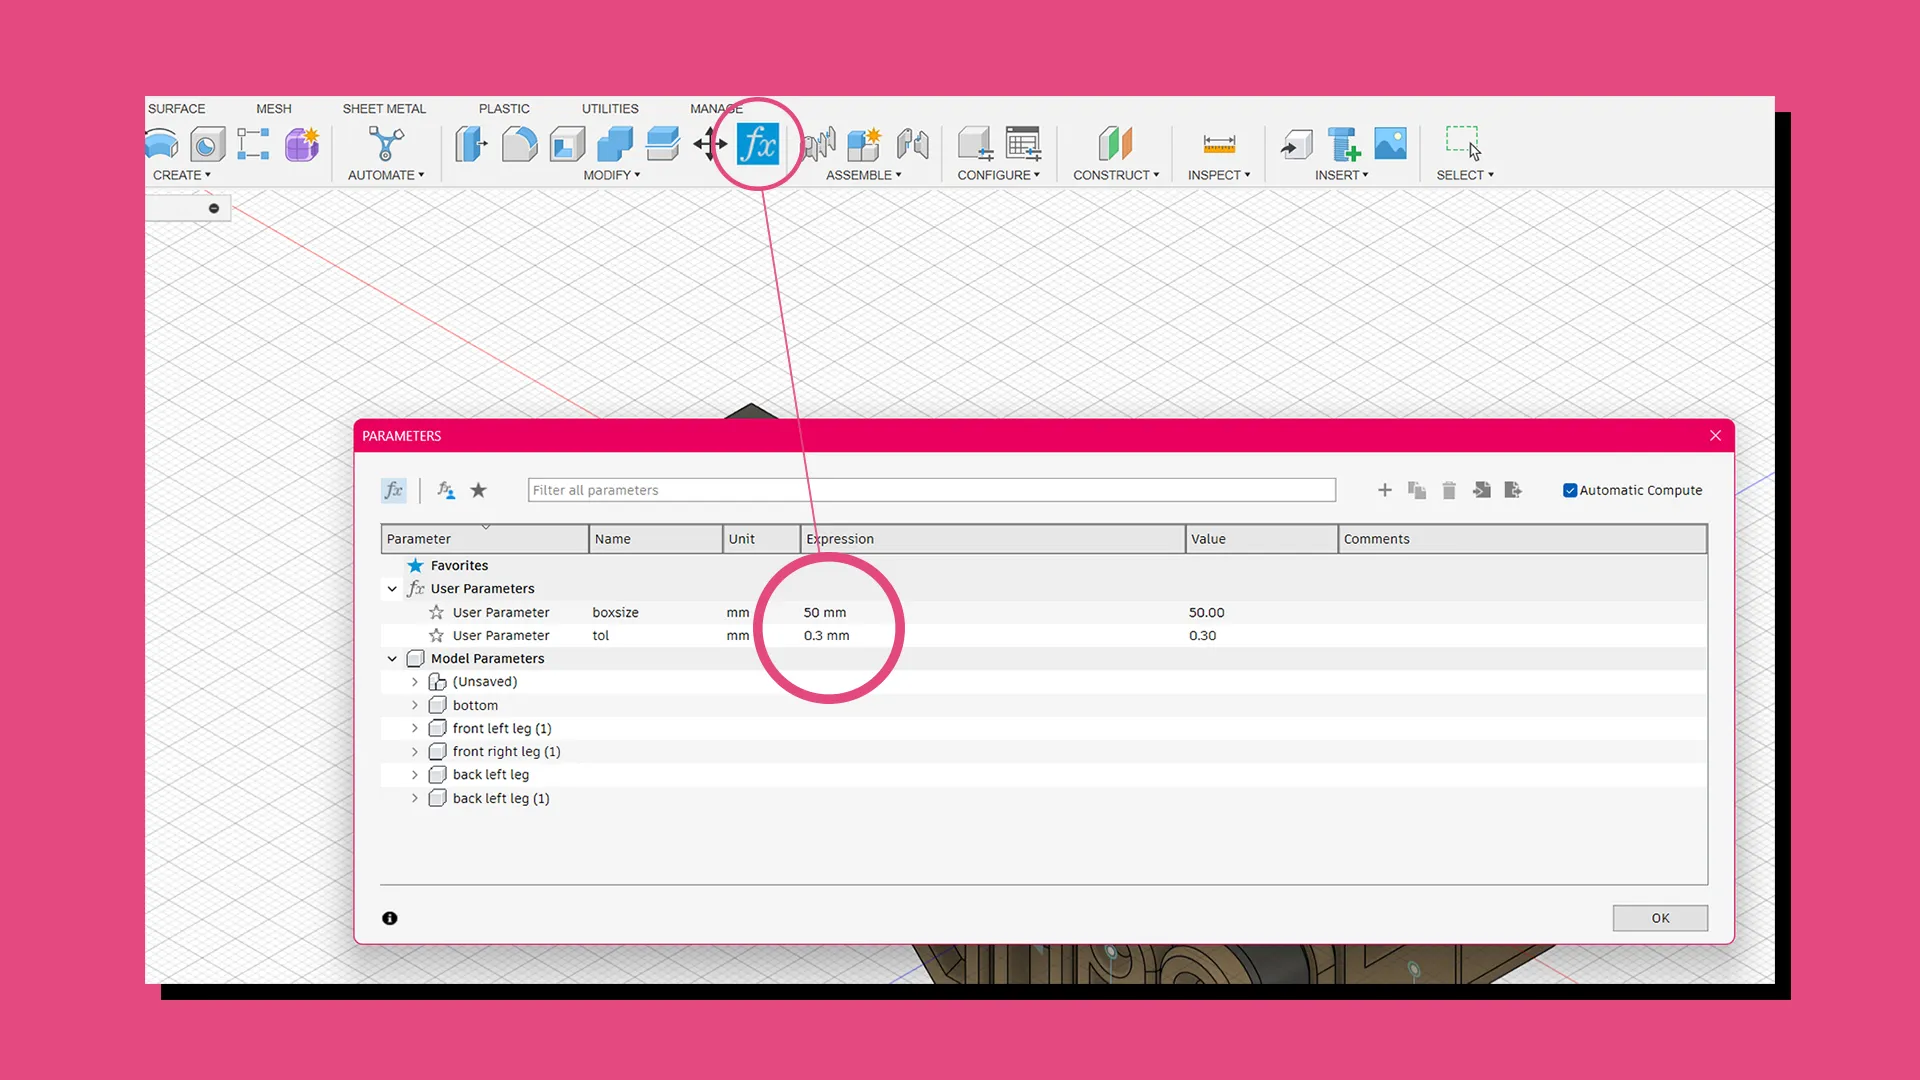Click the Insert Canvas image icon
Image resolution: width=1920 pixels, height=1080 pixels.
1390,144
